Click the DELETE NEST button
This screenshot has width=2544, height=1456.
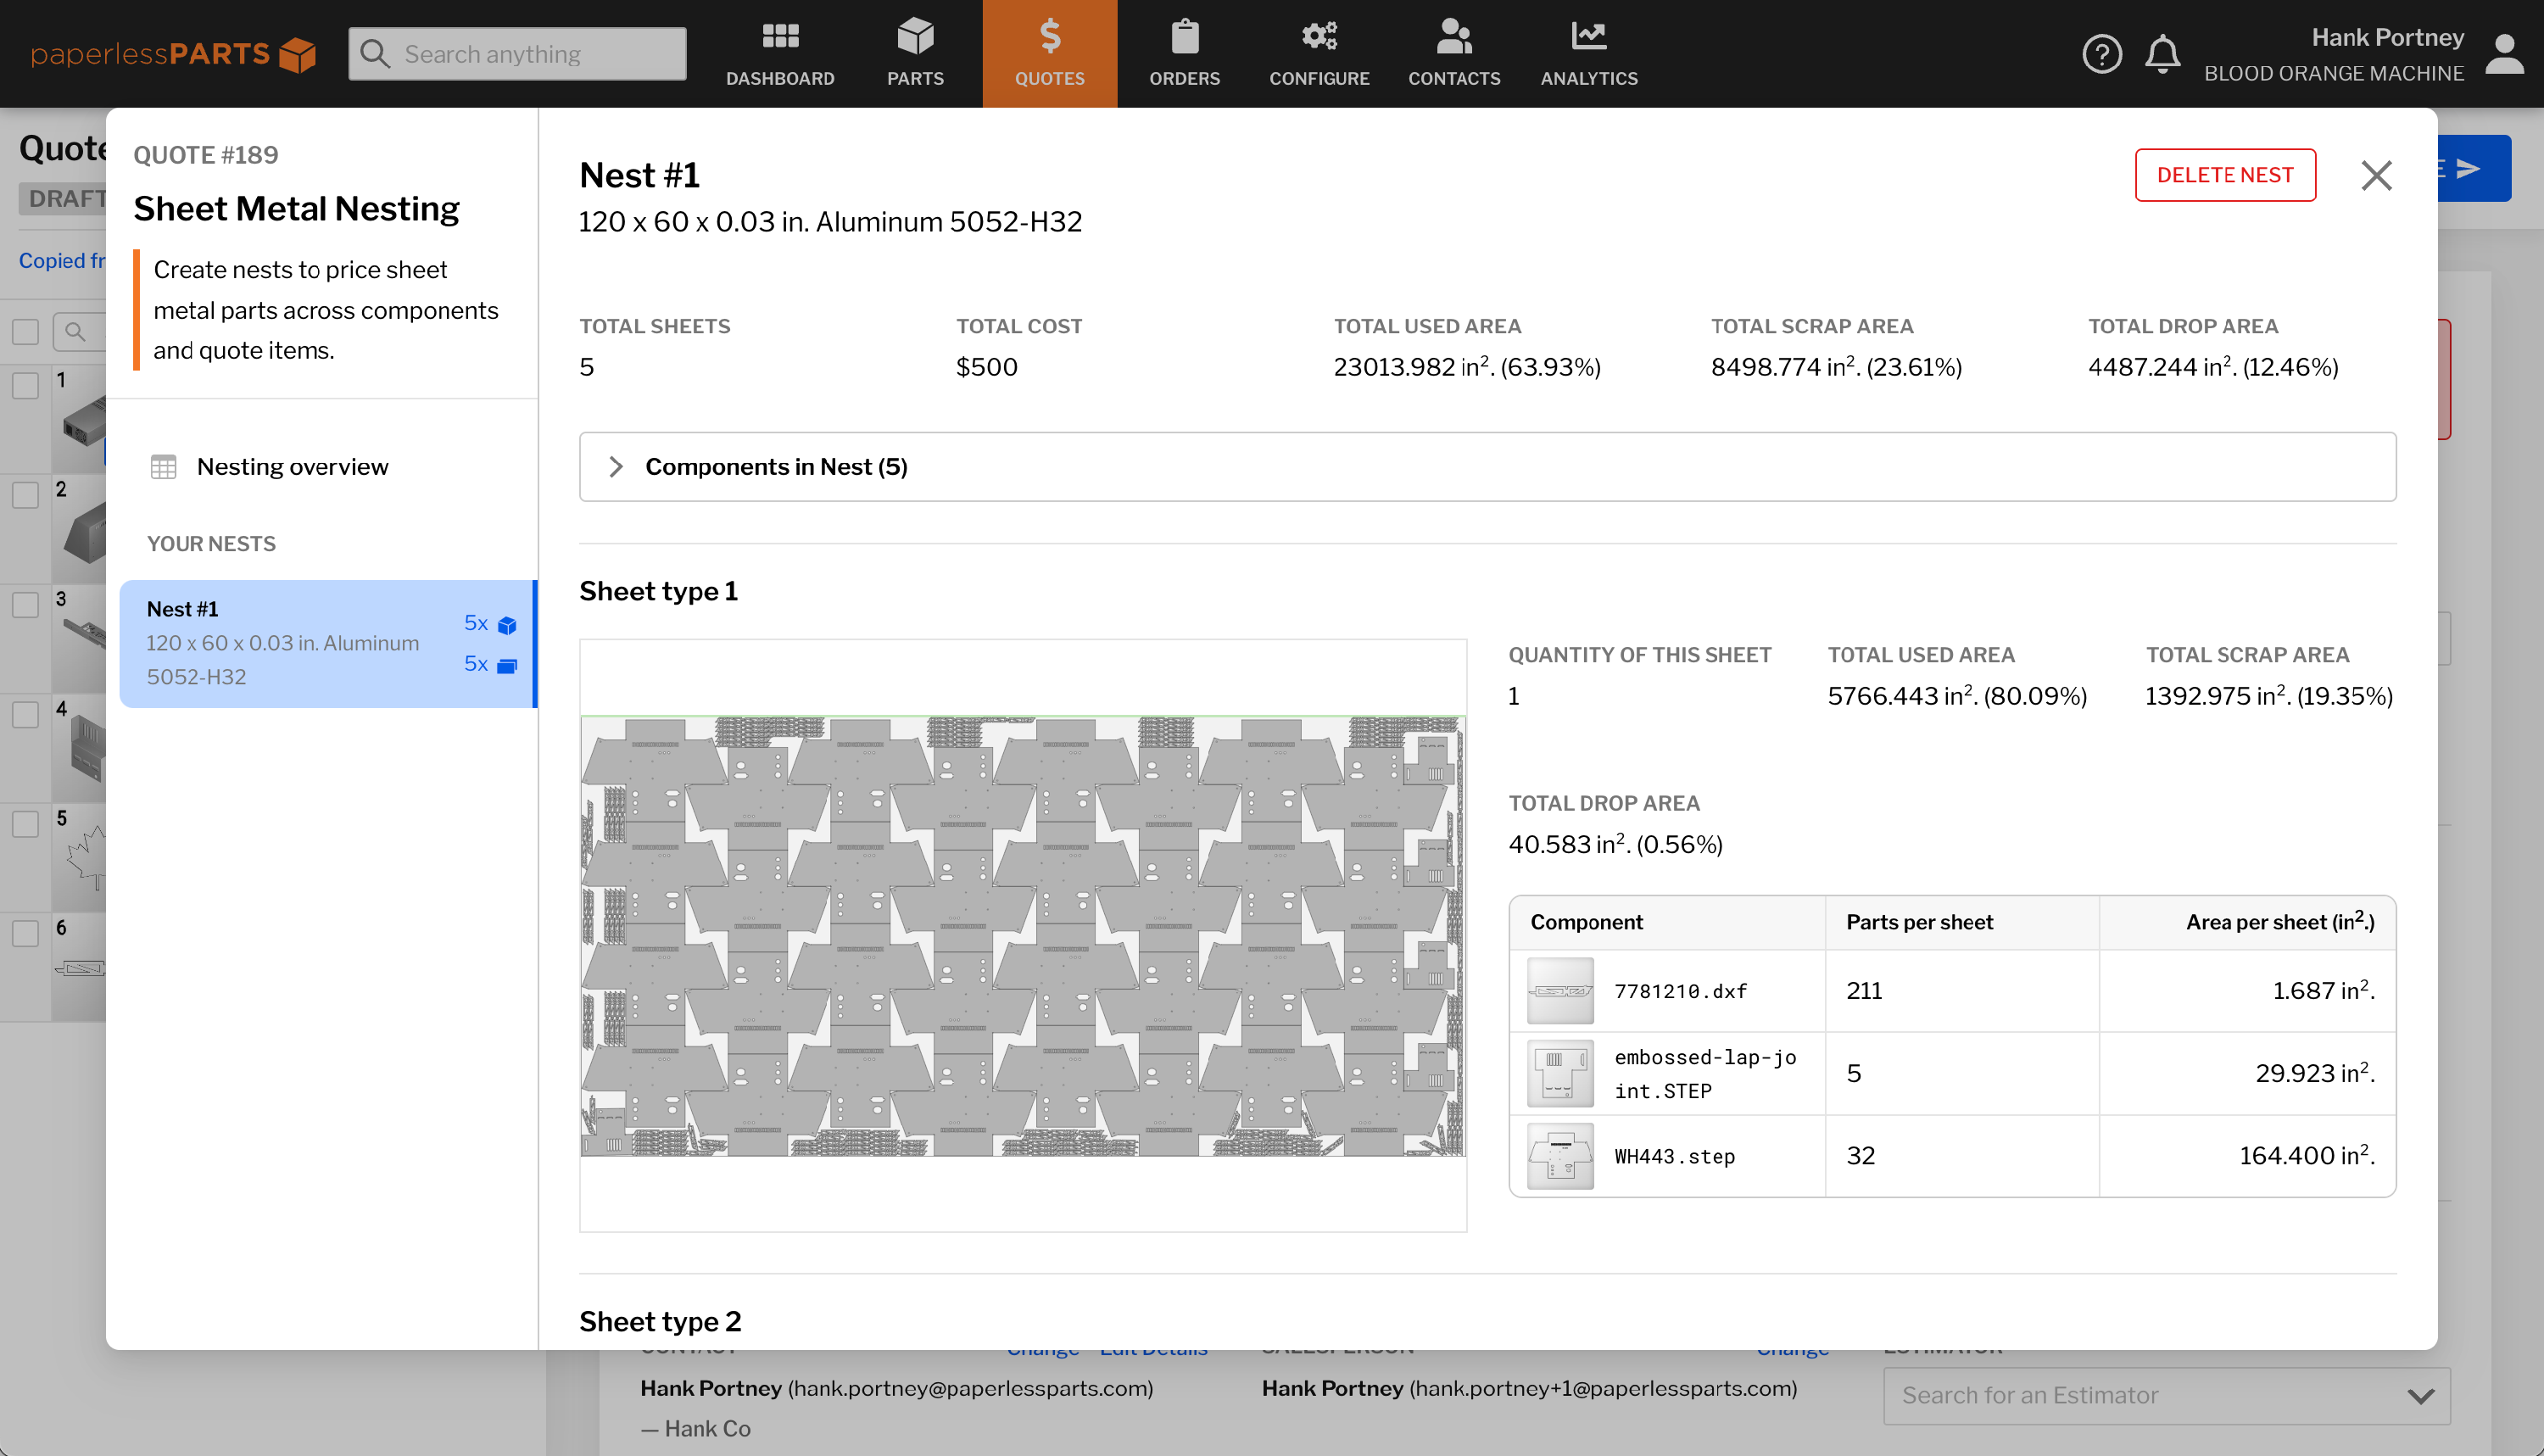point(2225,174)
